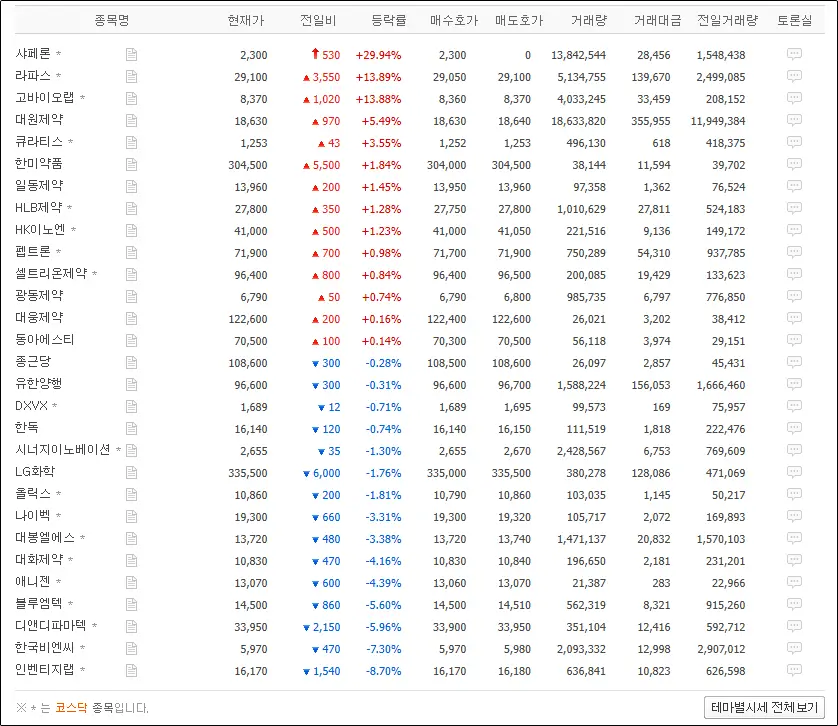
Task: Open discussion room icon for 나이벡
Action: click(794, 516)
